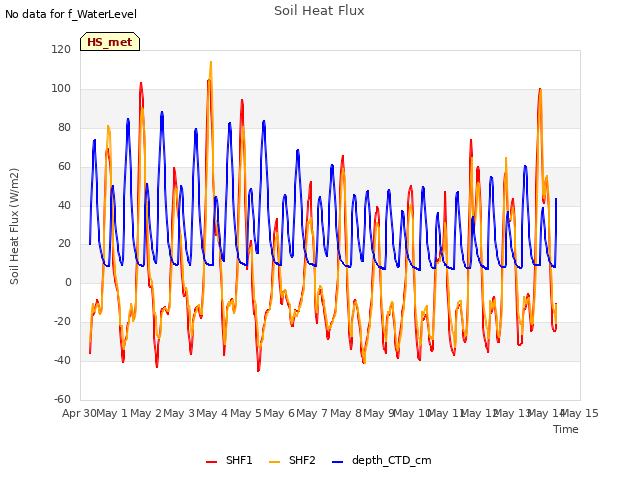Toggle the SHF1 legend entry
The image size is (640, 480).
coord(229,460)
